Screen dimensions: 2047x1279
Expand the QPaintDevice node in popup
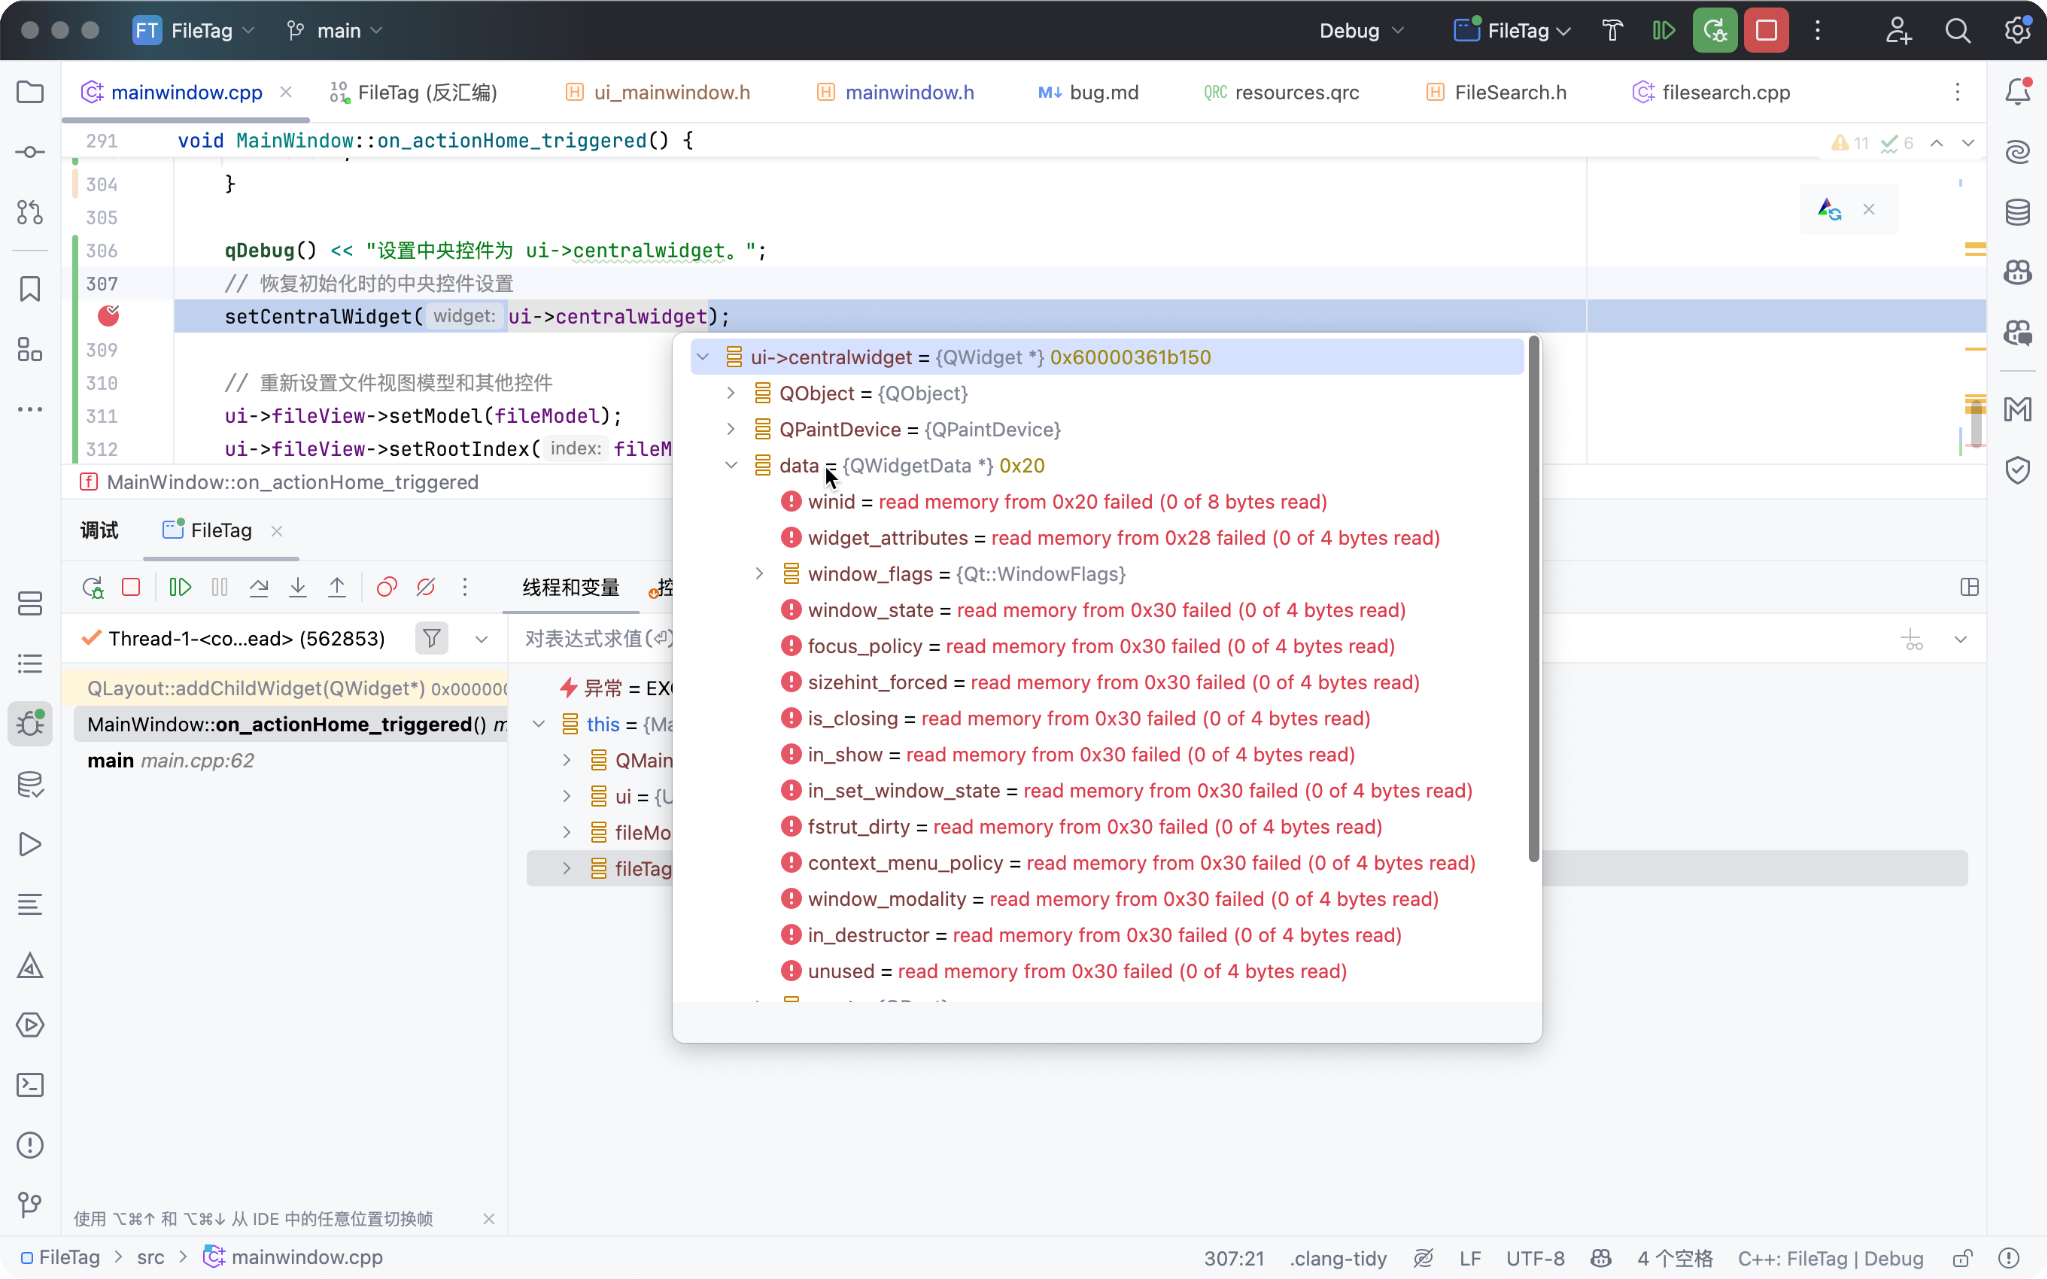(x=731, y=429)
